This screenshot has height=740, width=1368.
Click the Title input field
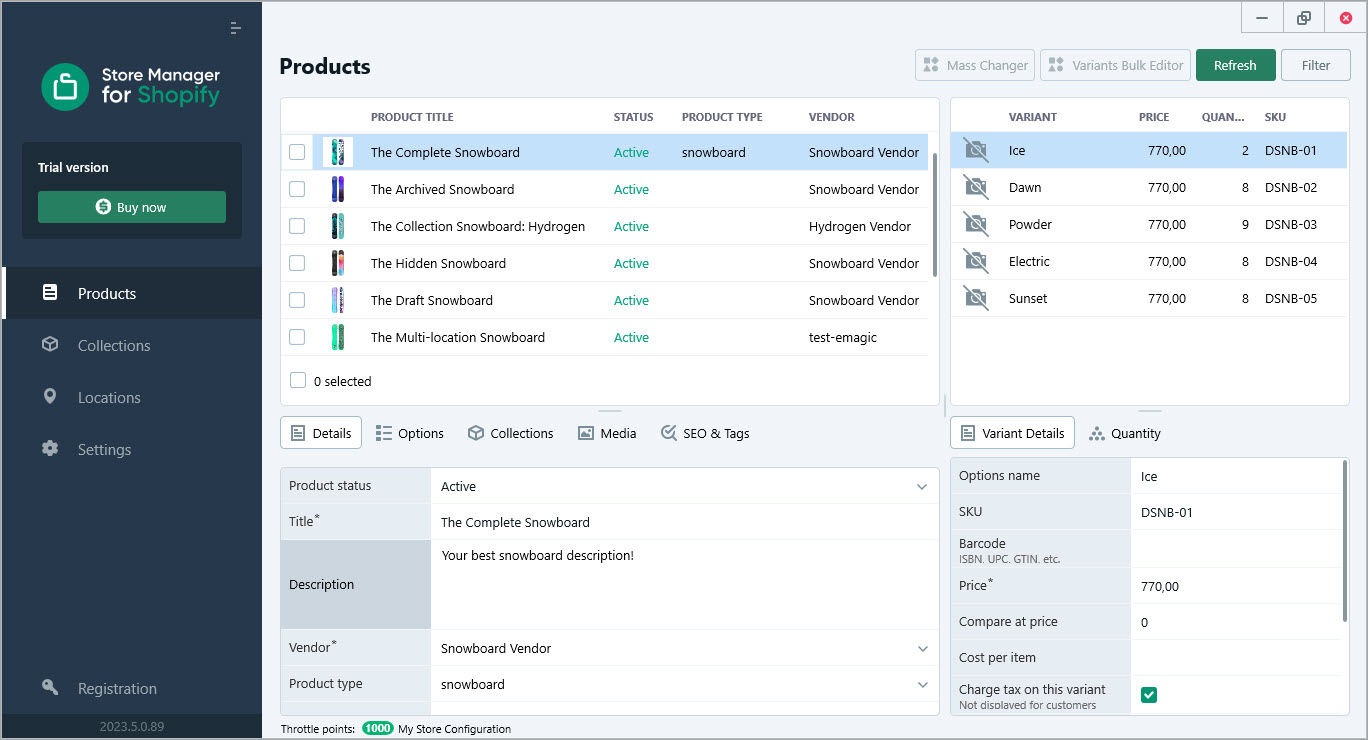click(x=685, y=522)
